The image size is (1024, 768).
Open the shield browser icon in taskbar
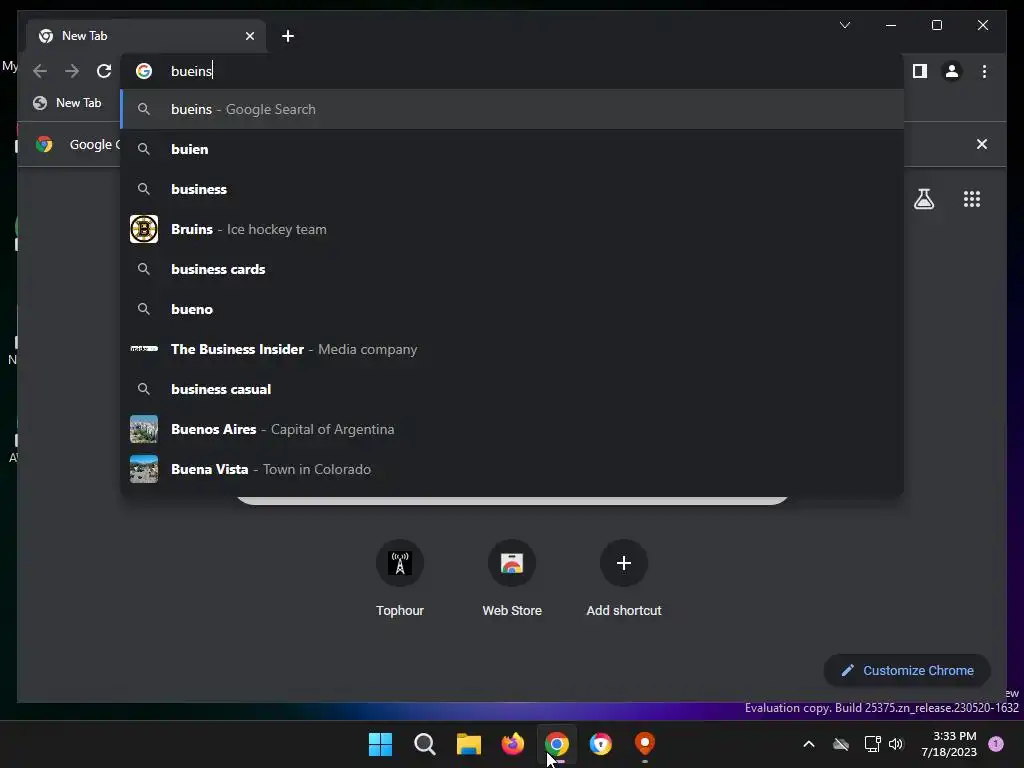(601, 744)
